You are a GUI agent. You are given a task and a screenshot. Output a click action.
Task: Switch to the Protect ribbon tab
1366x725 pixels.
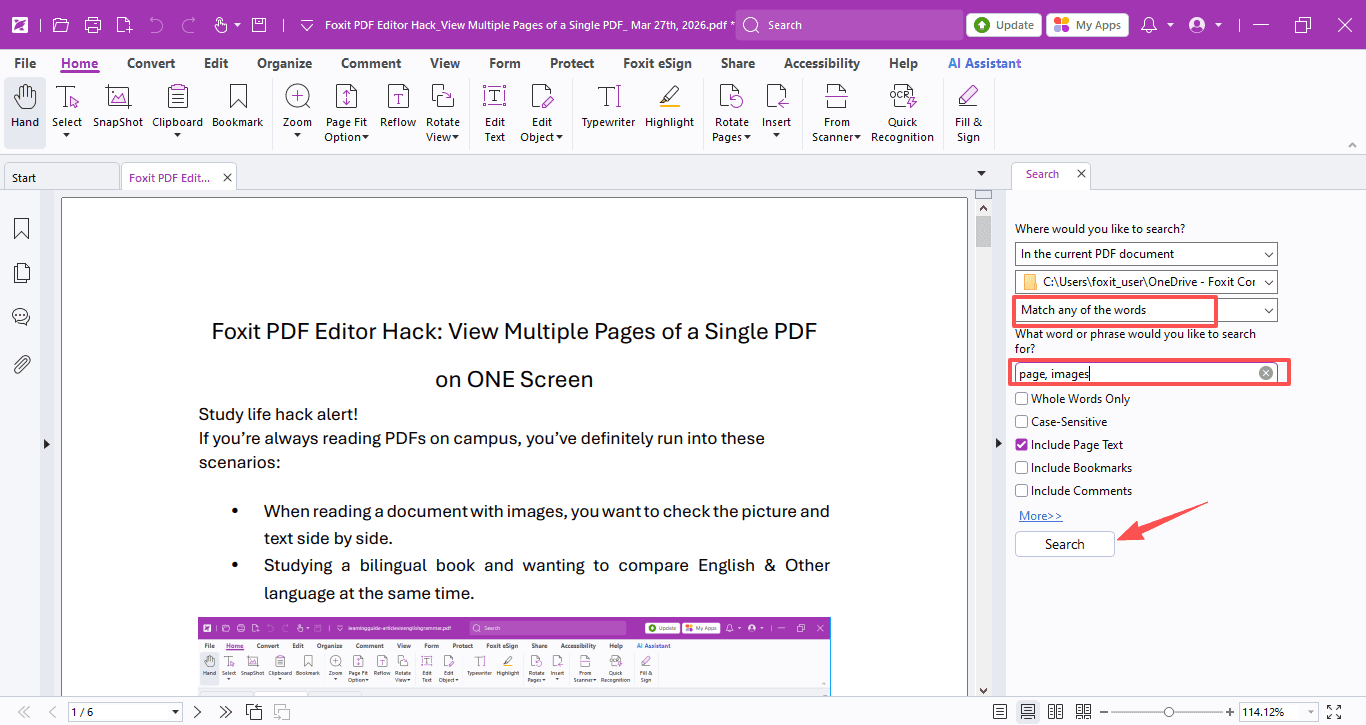572,63
